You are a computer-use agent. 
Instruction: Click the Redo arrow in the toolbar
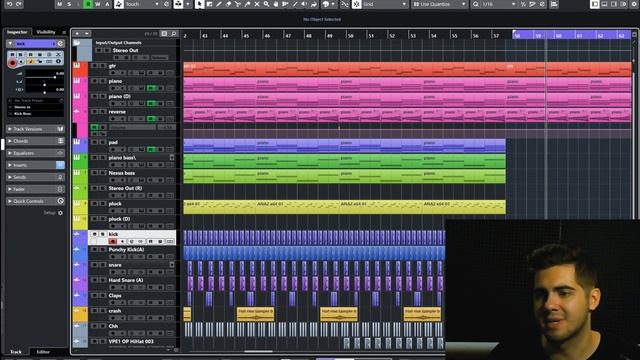[19, 4]
